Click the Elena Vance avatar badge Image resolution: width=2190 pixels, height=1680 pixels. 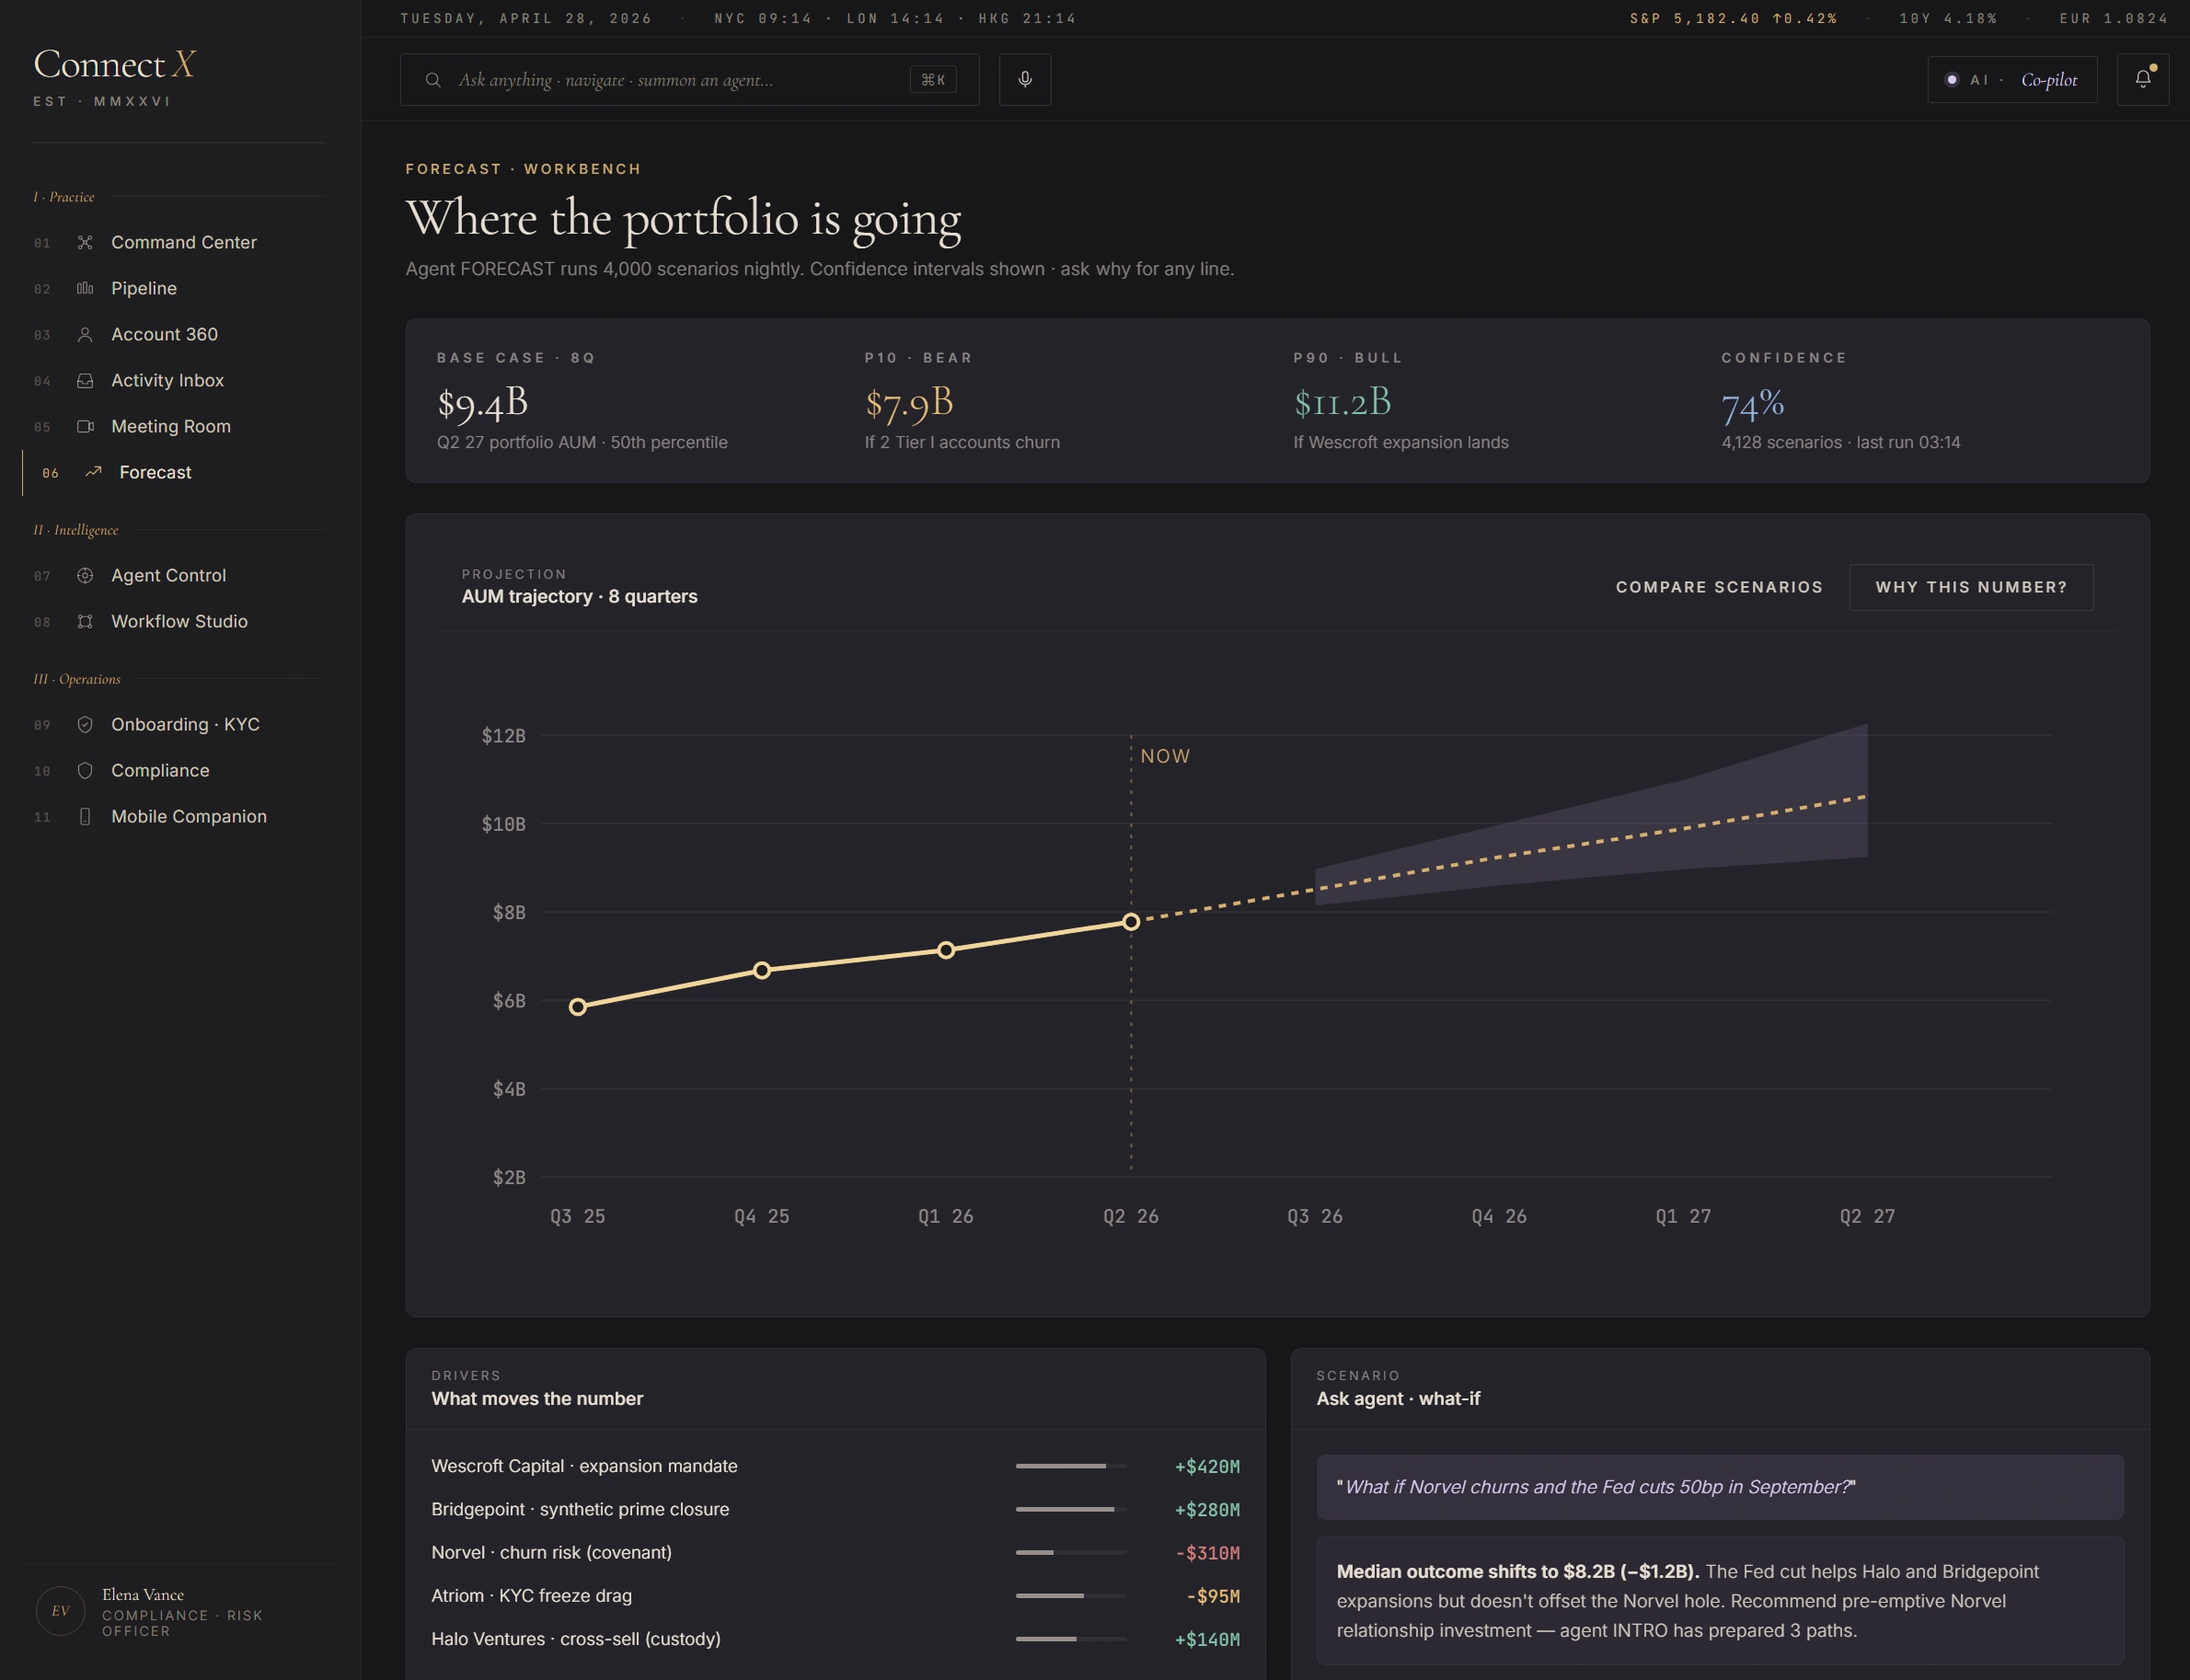point(61,1609)
